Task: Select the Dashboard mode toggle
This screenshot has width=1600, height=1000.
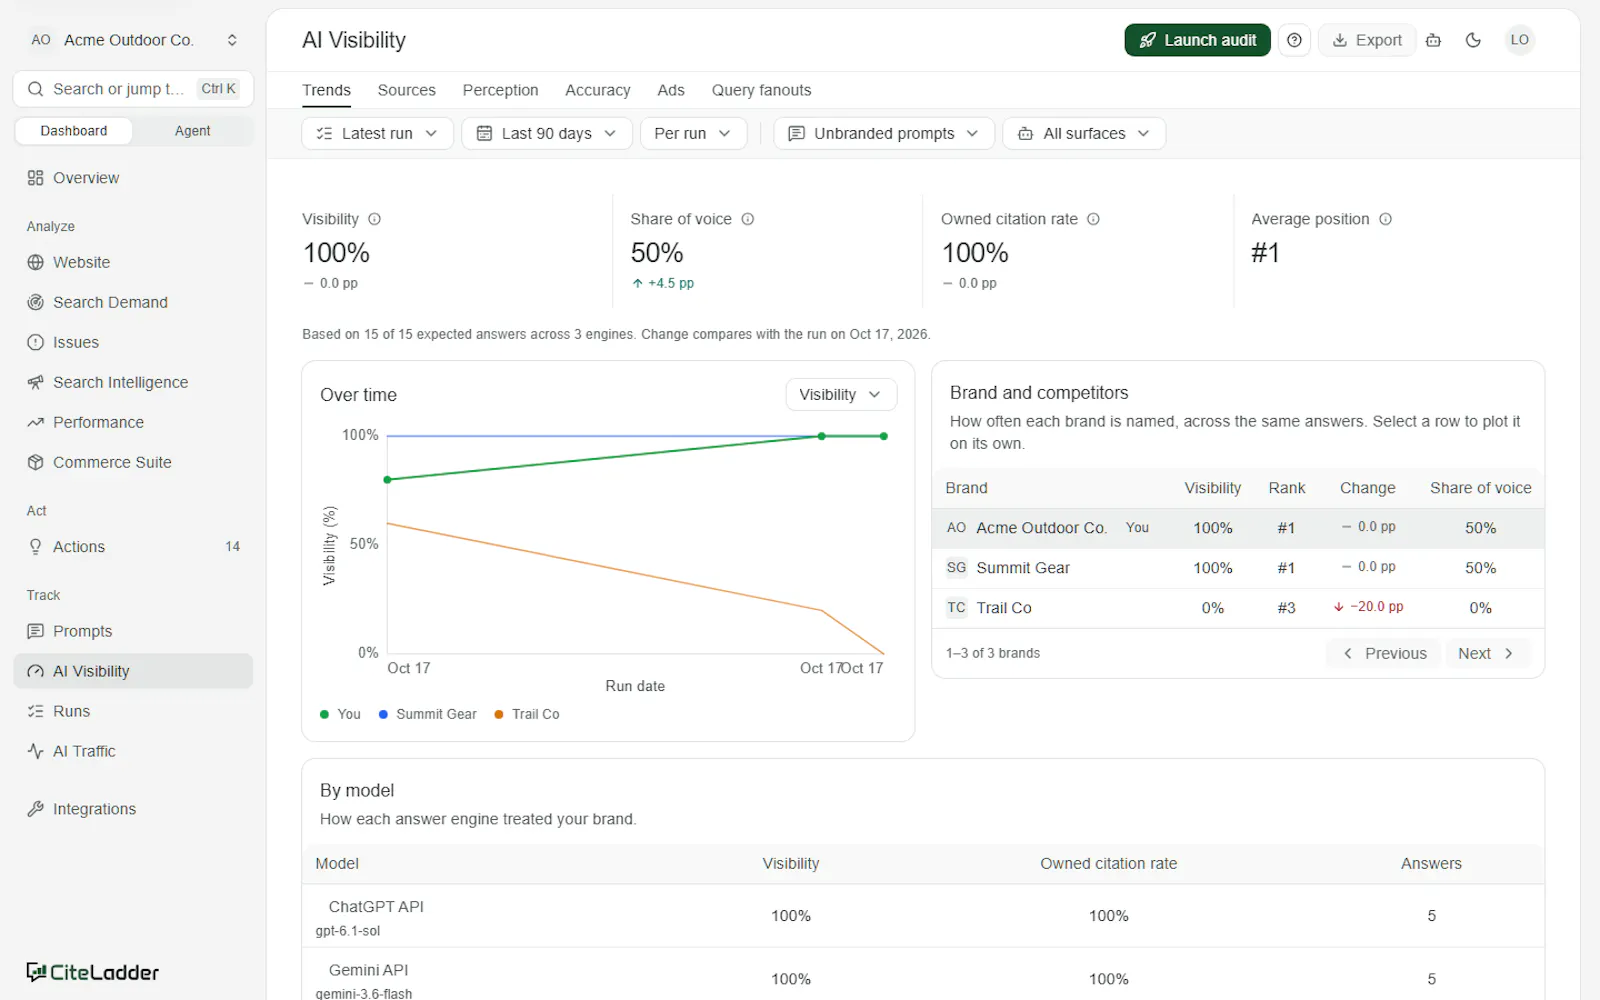Action: pyautogui.click(x=74, y=131)
